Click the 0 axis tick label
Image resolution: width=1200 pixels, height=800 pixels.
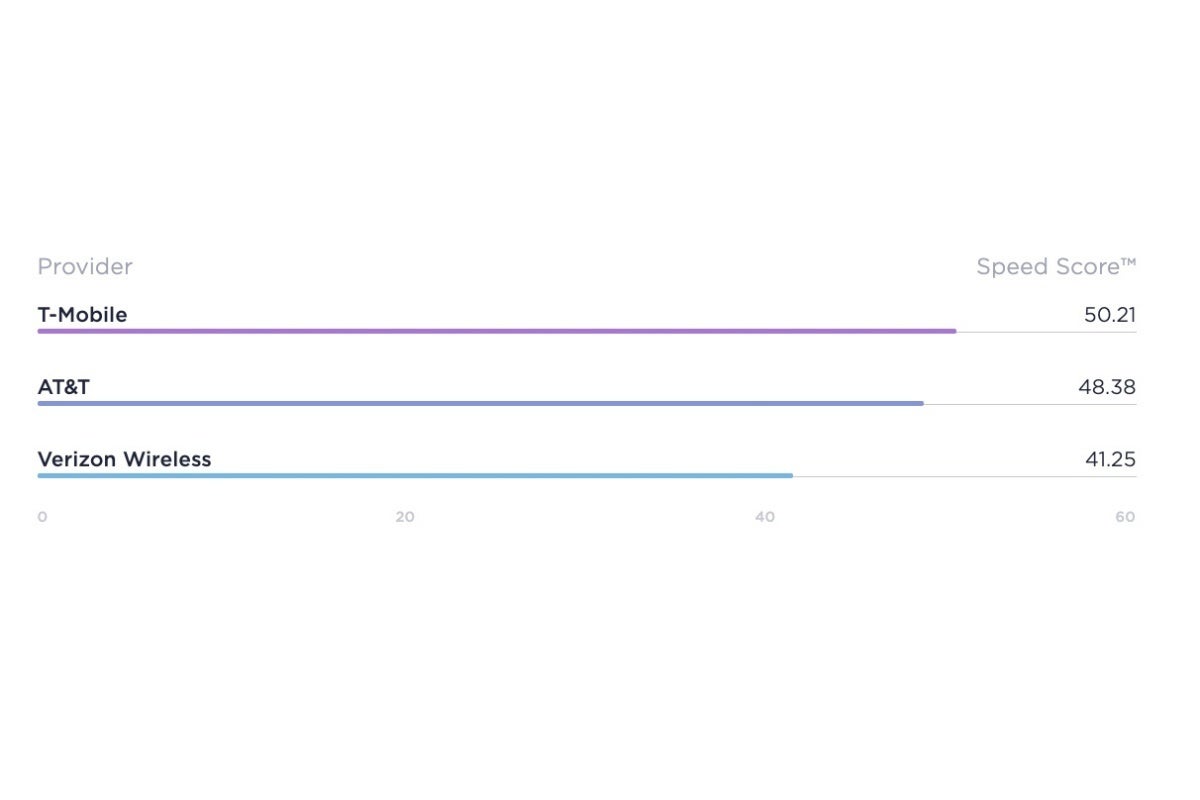[x=42, y=517]
